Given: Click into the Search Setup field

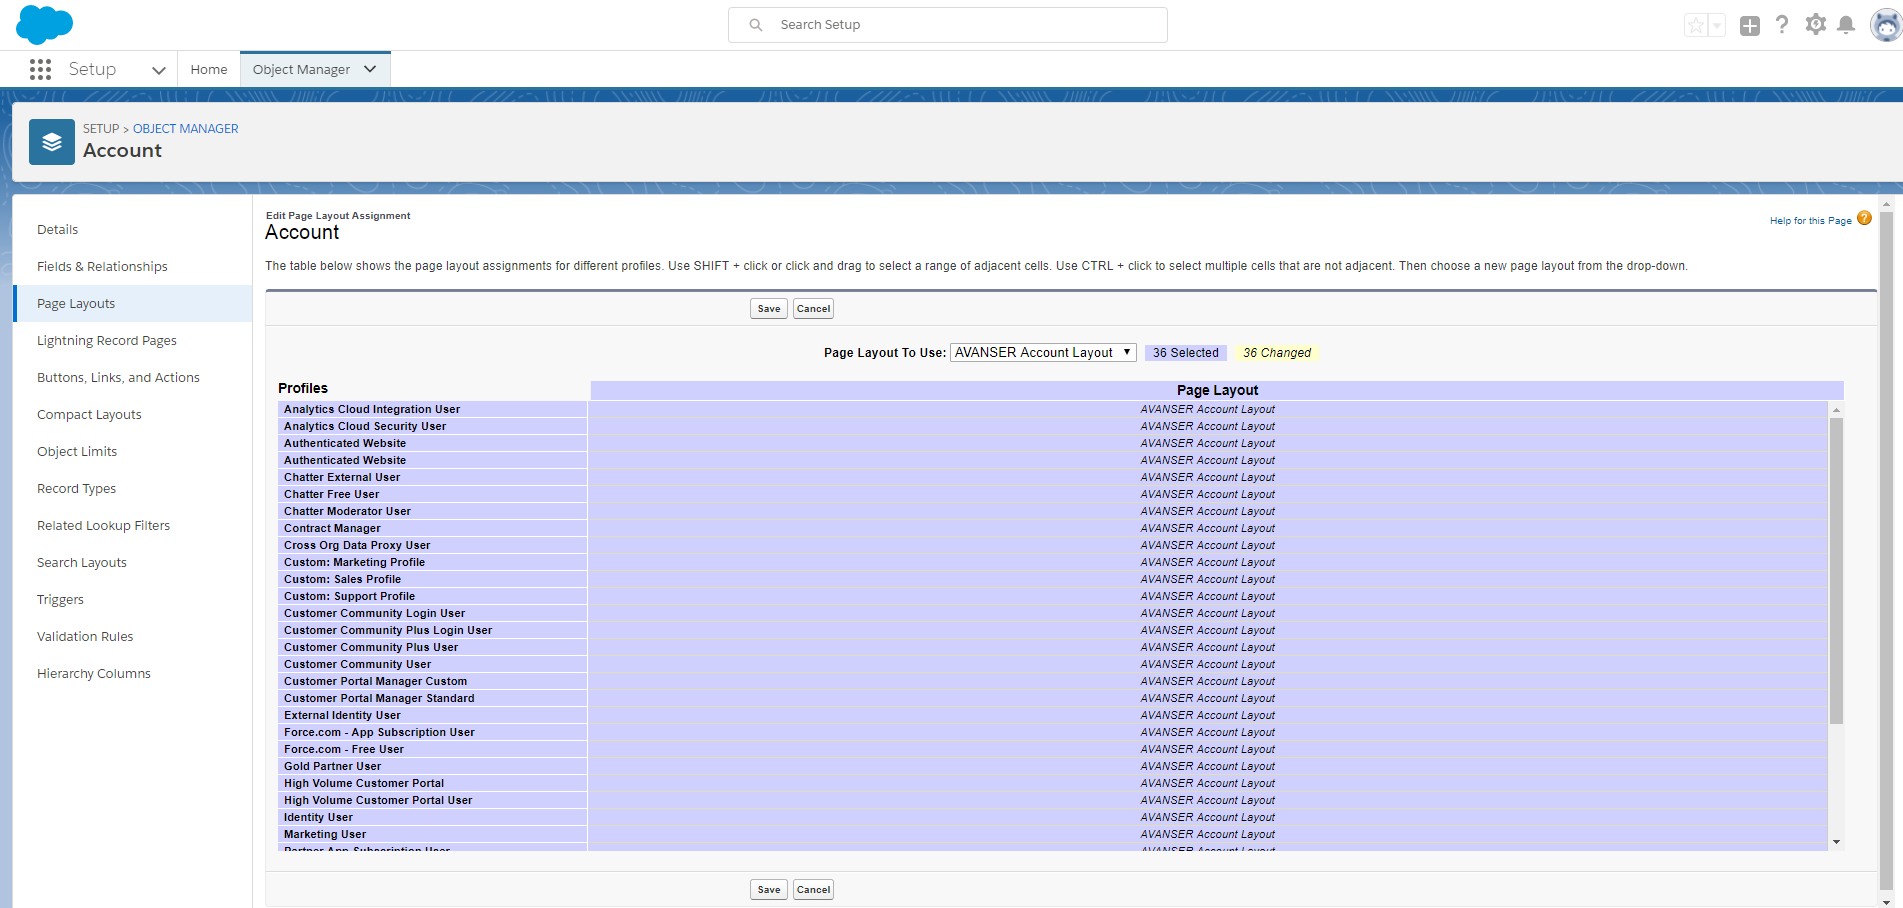Looking at the screenshot, I should coord(948,25).
